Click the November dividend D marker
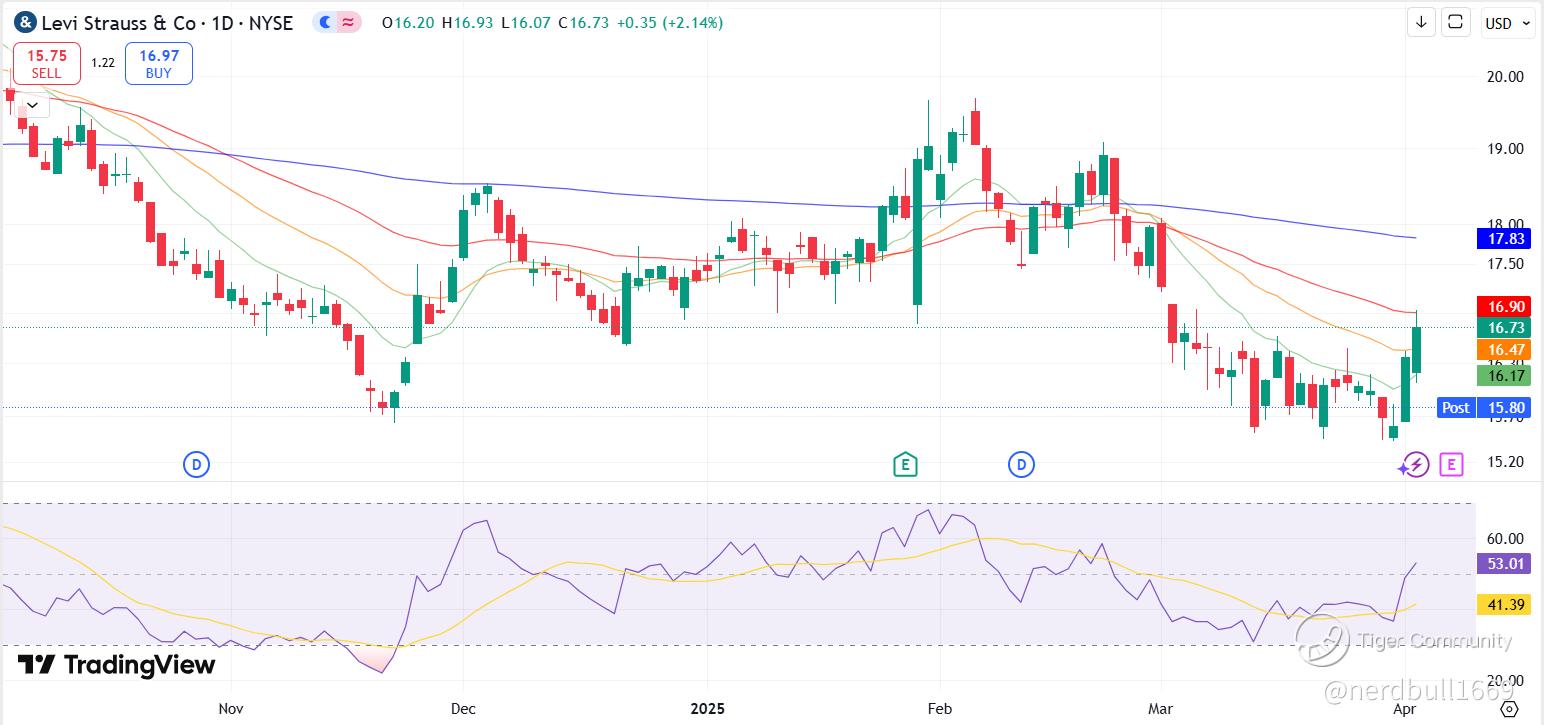 (x=197, y=464)
